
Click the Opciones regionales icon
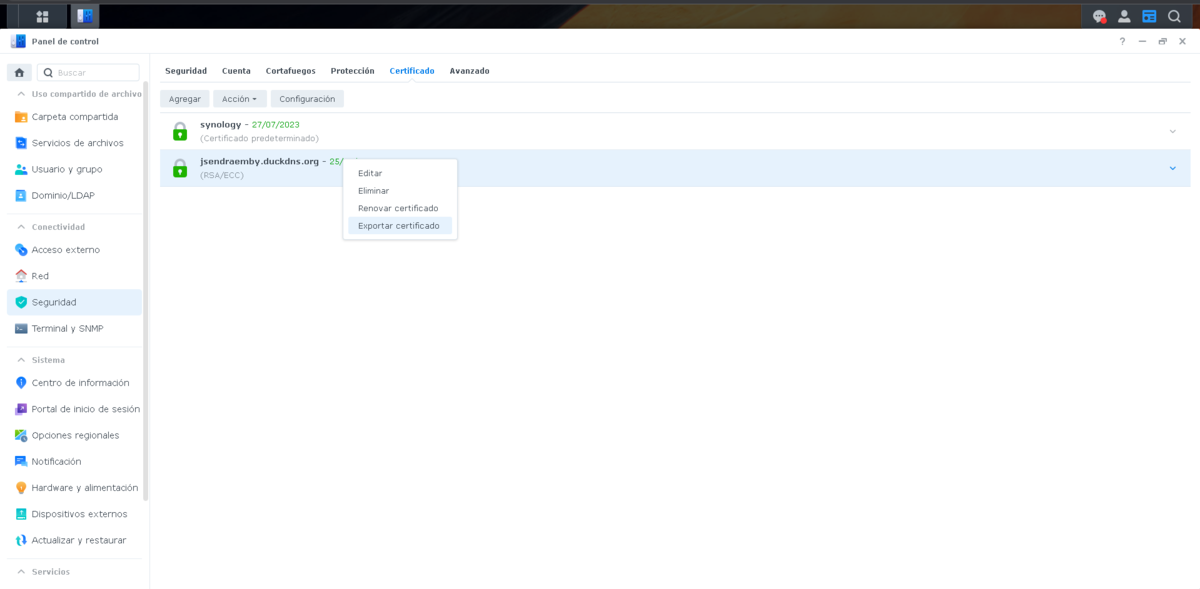(21, 435)
